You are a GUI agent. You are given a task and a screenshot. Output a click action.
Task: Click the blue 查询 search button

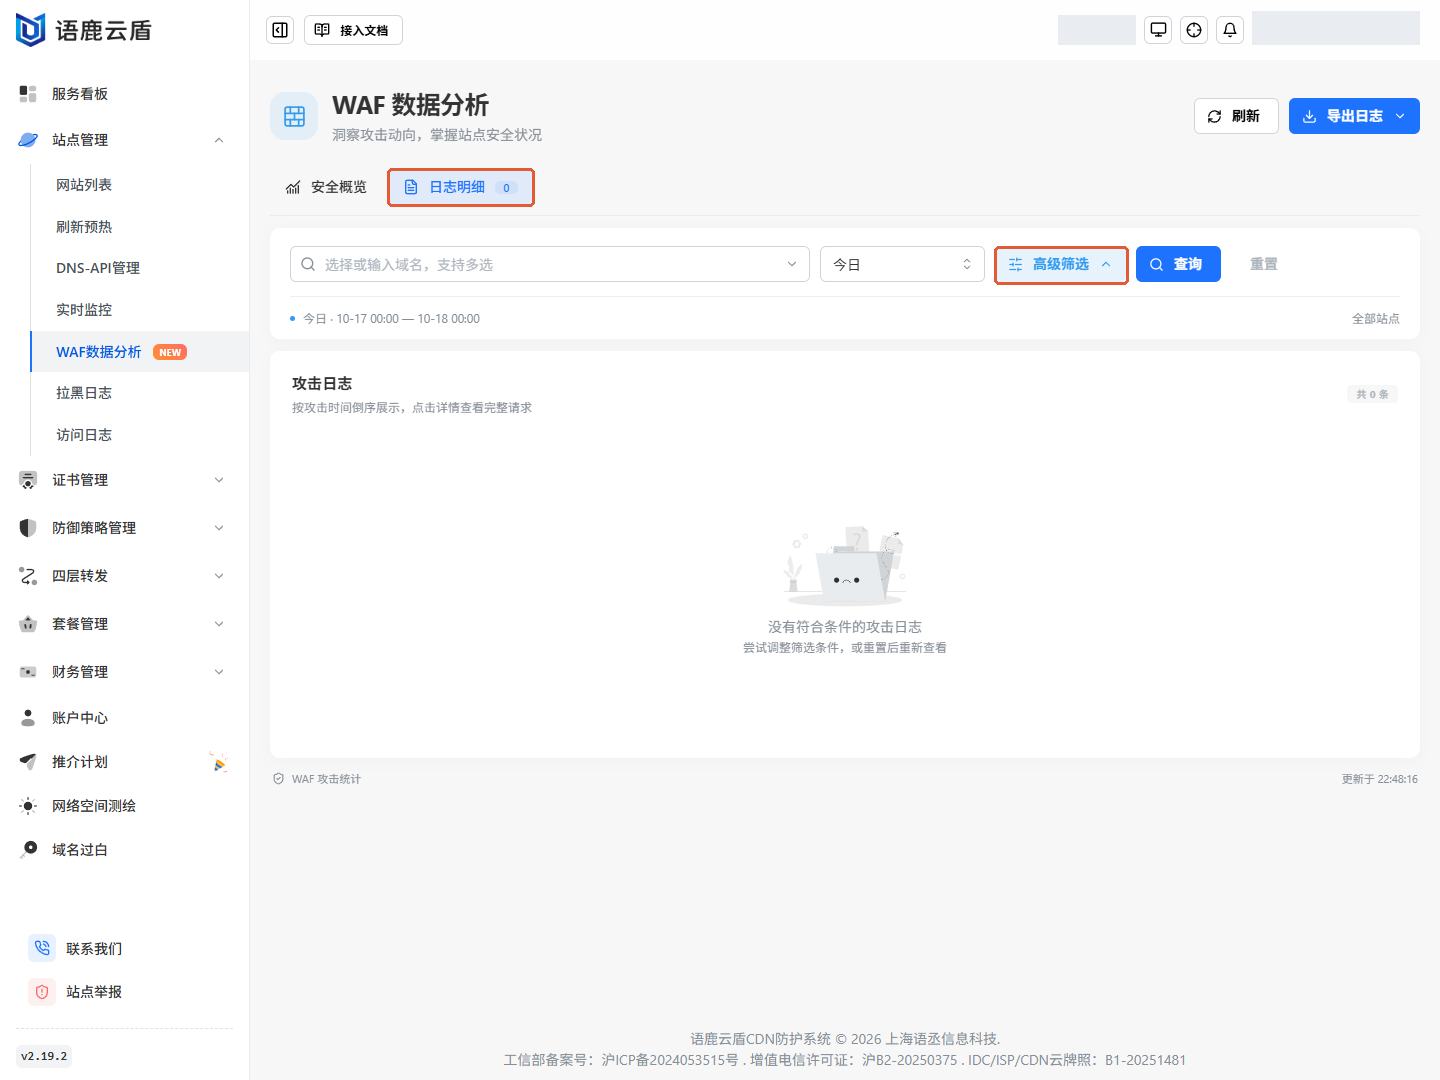[1178, 264]
